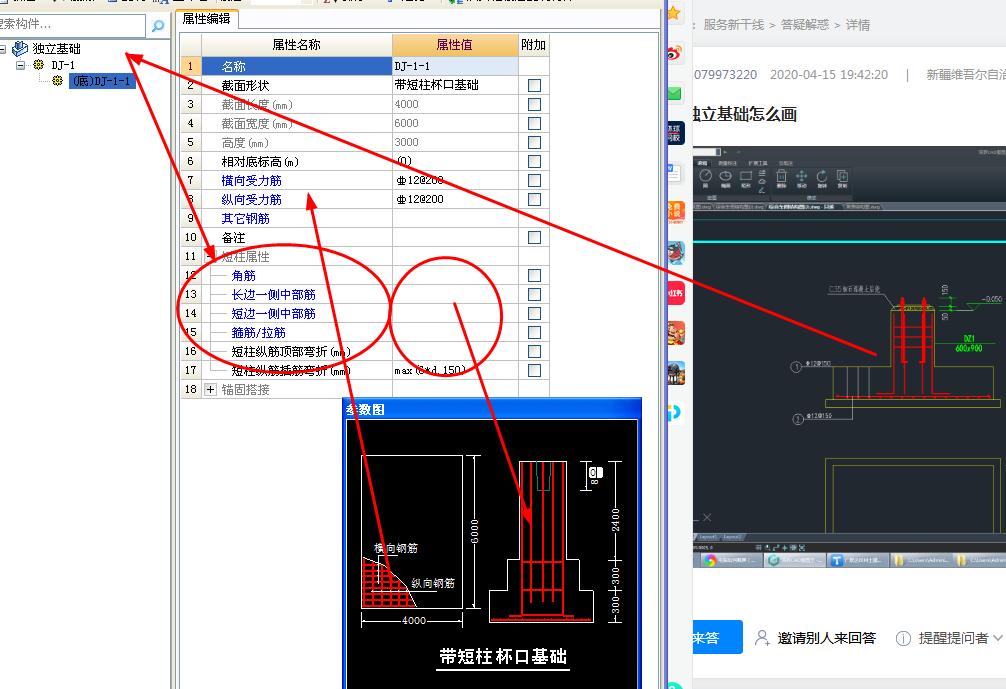Click the 独立基础 foundation tree icon
This screenshot has height=689, width=1006.
point(20,49)
